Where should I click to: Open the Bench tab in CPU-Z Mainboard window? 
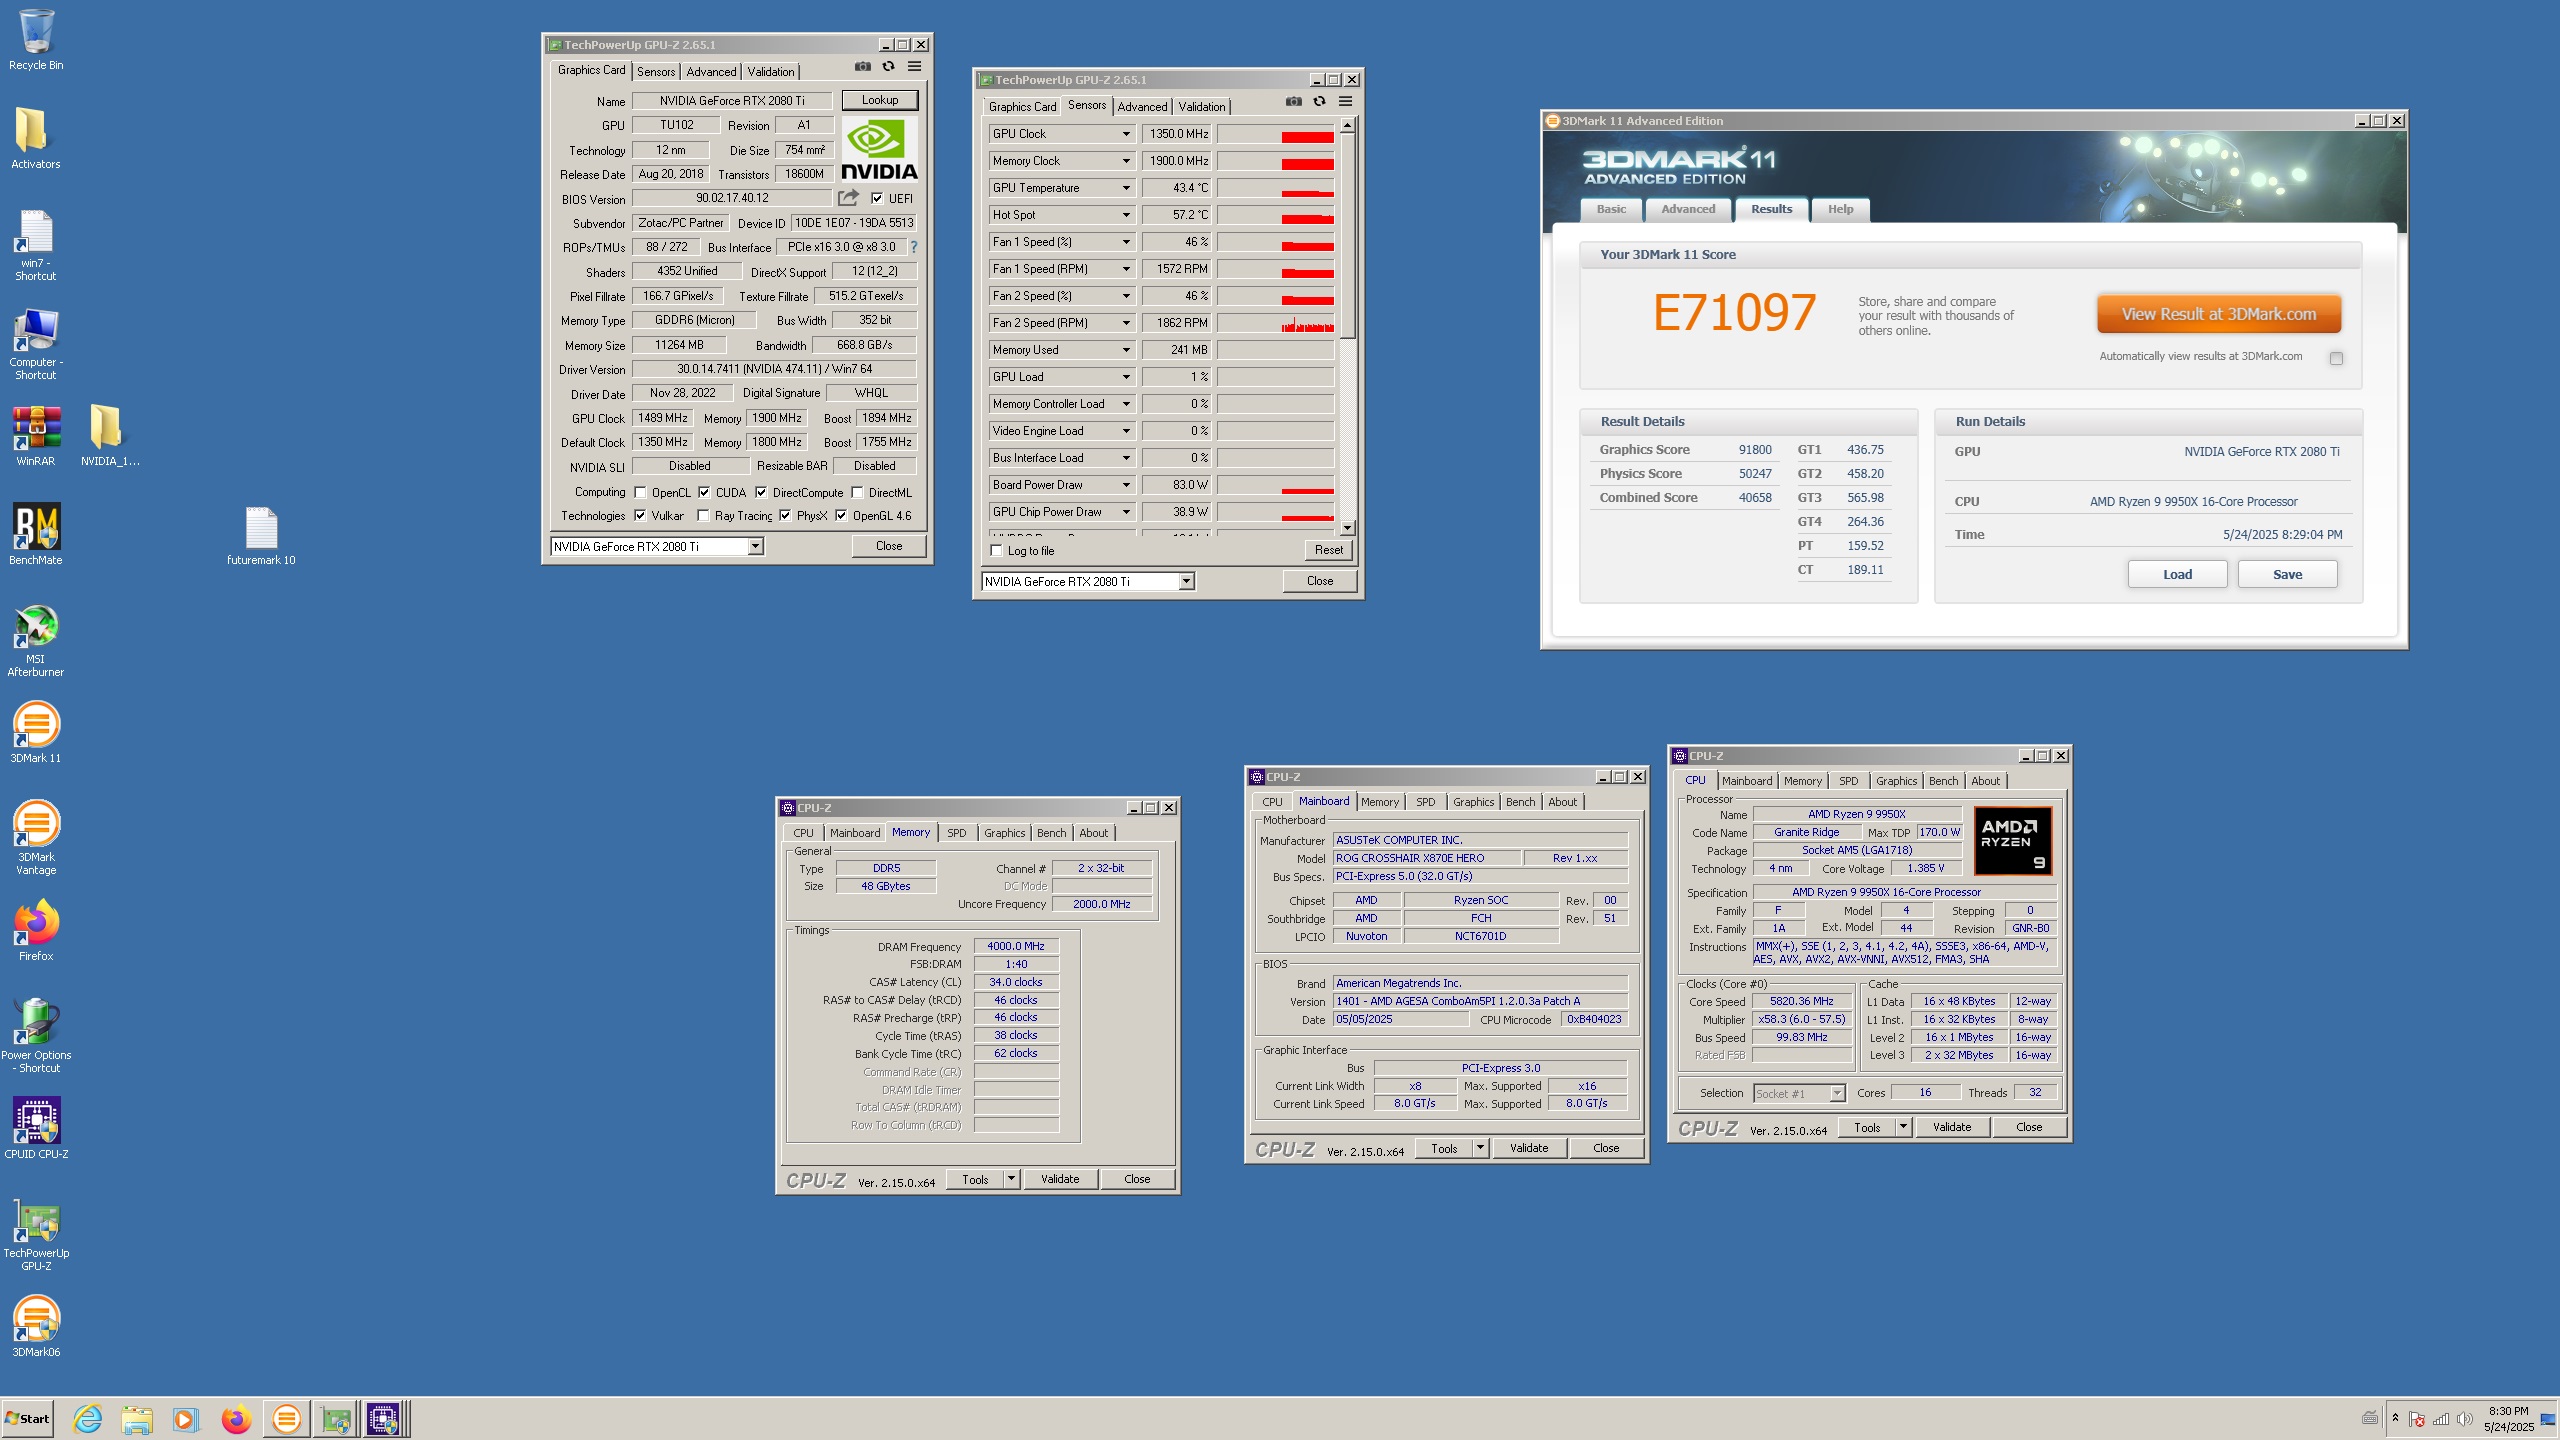[x=1520, y=802]
